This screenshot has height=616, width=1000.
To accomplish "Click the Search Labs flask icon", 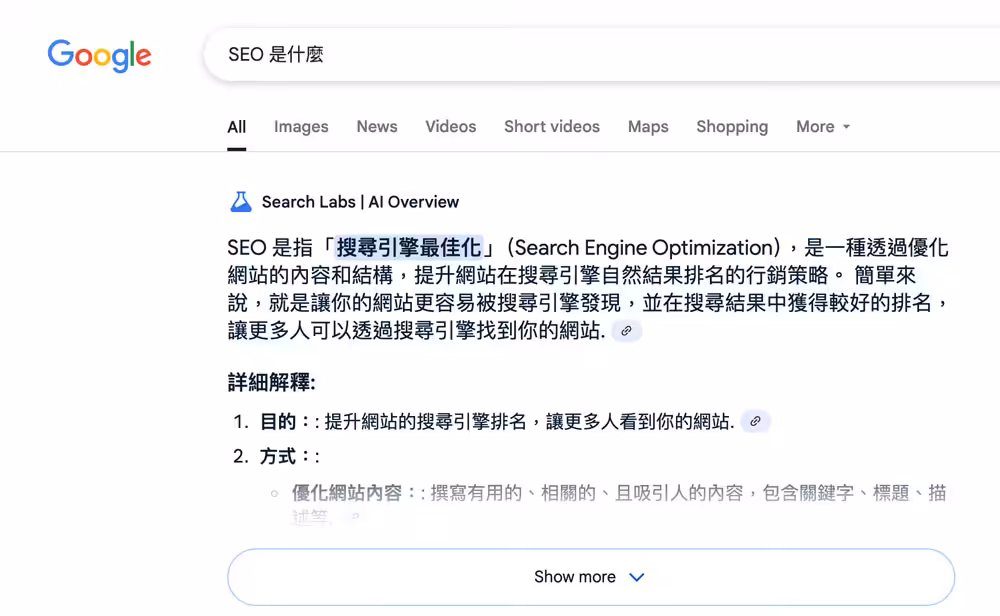I will pos(240,202).
